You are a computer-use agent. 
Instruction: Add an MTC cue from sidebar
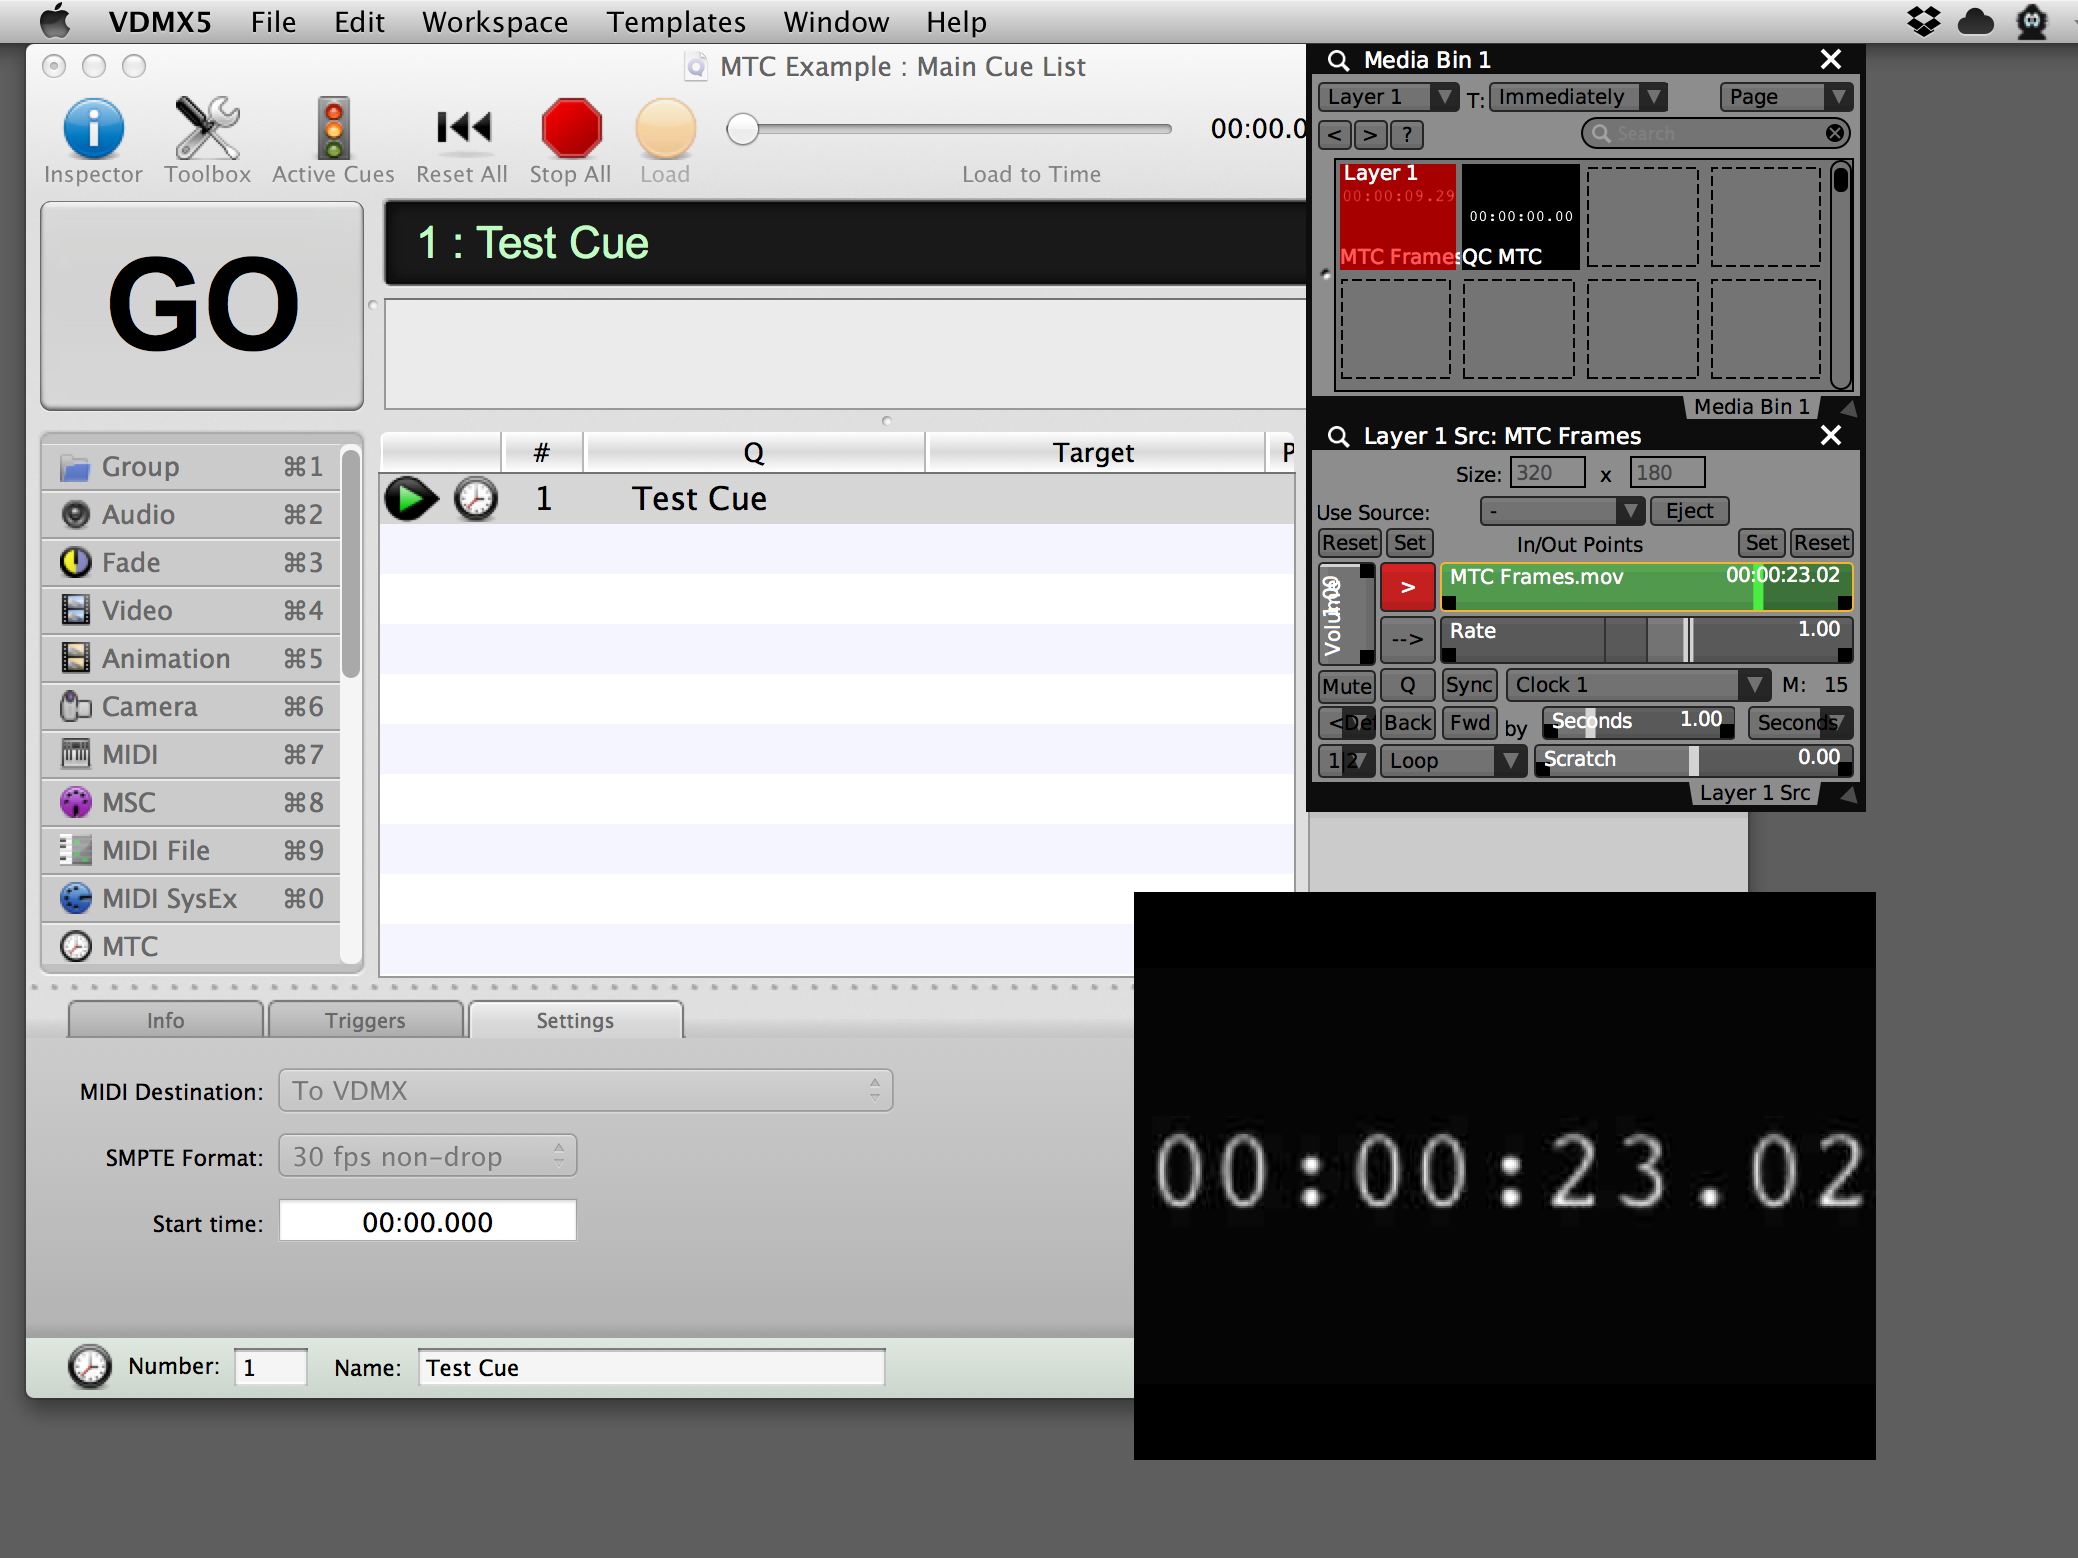[x=191, y=946]
